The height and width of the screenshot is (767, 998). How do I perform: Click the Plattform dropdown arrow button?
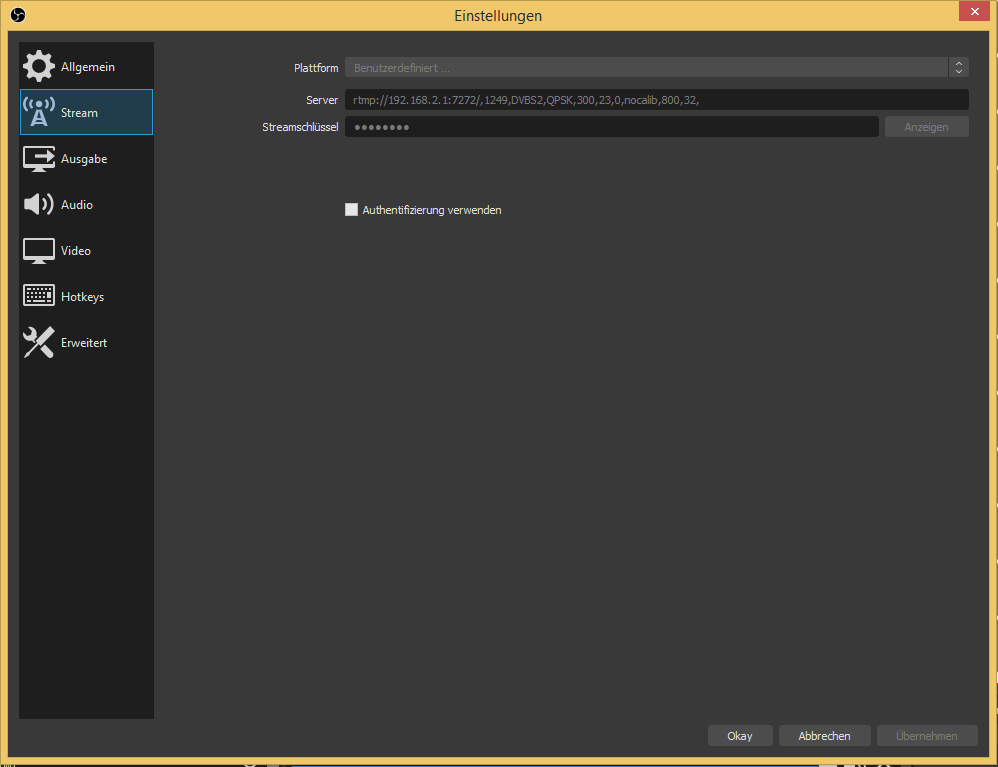tap(959, 67)
